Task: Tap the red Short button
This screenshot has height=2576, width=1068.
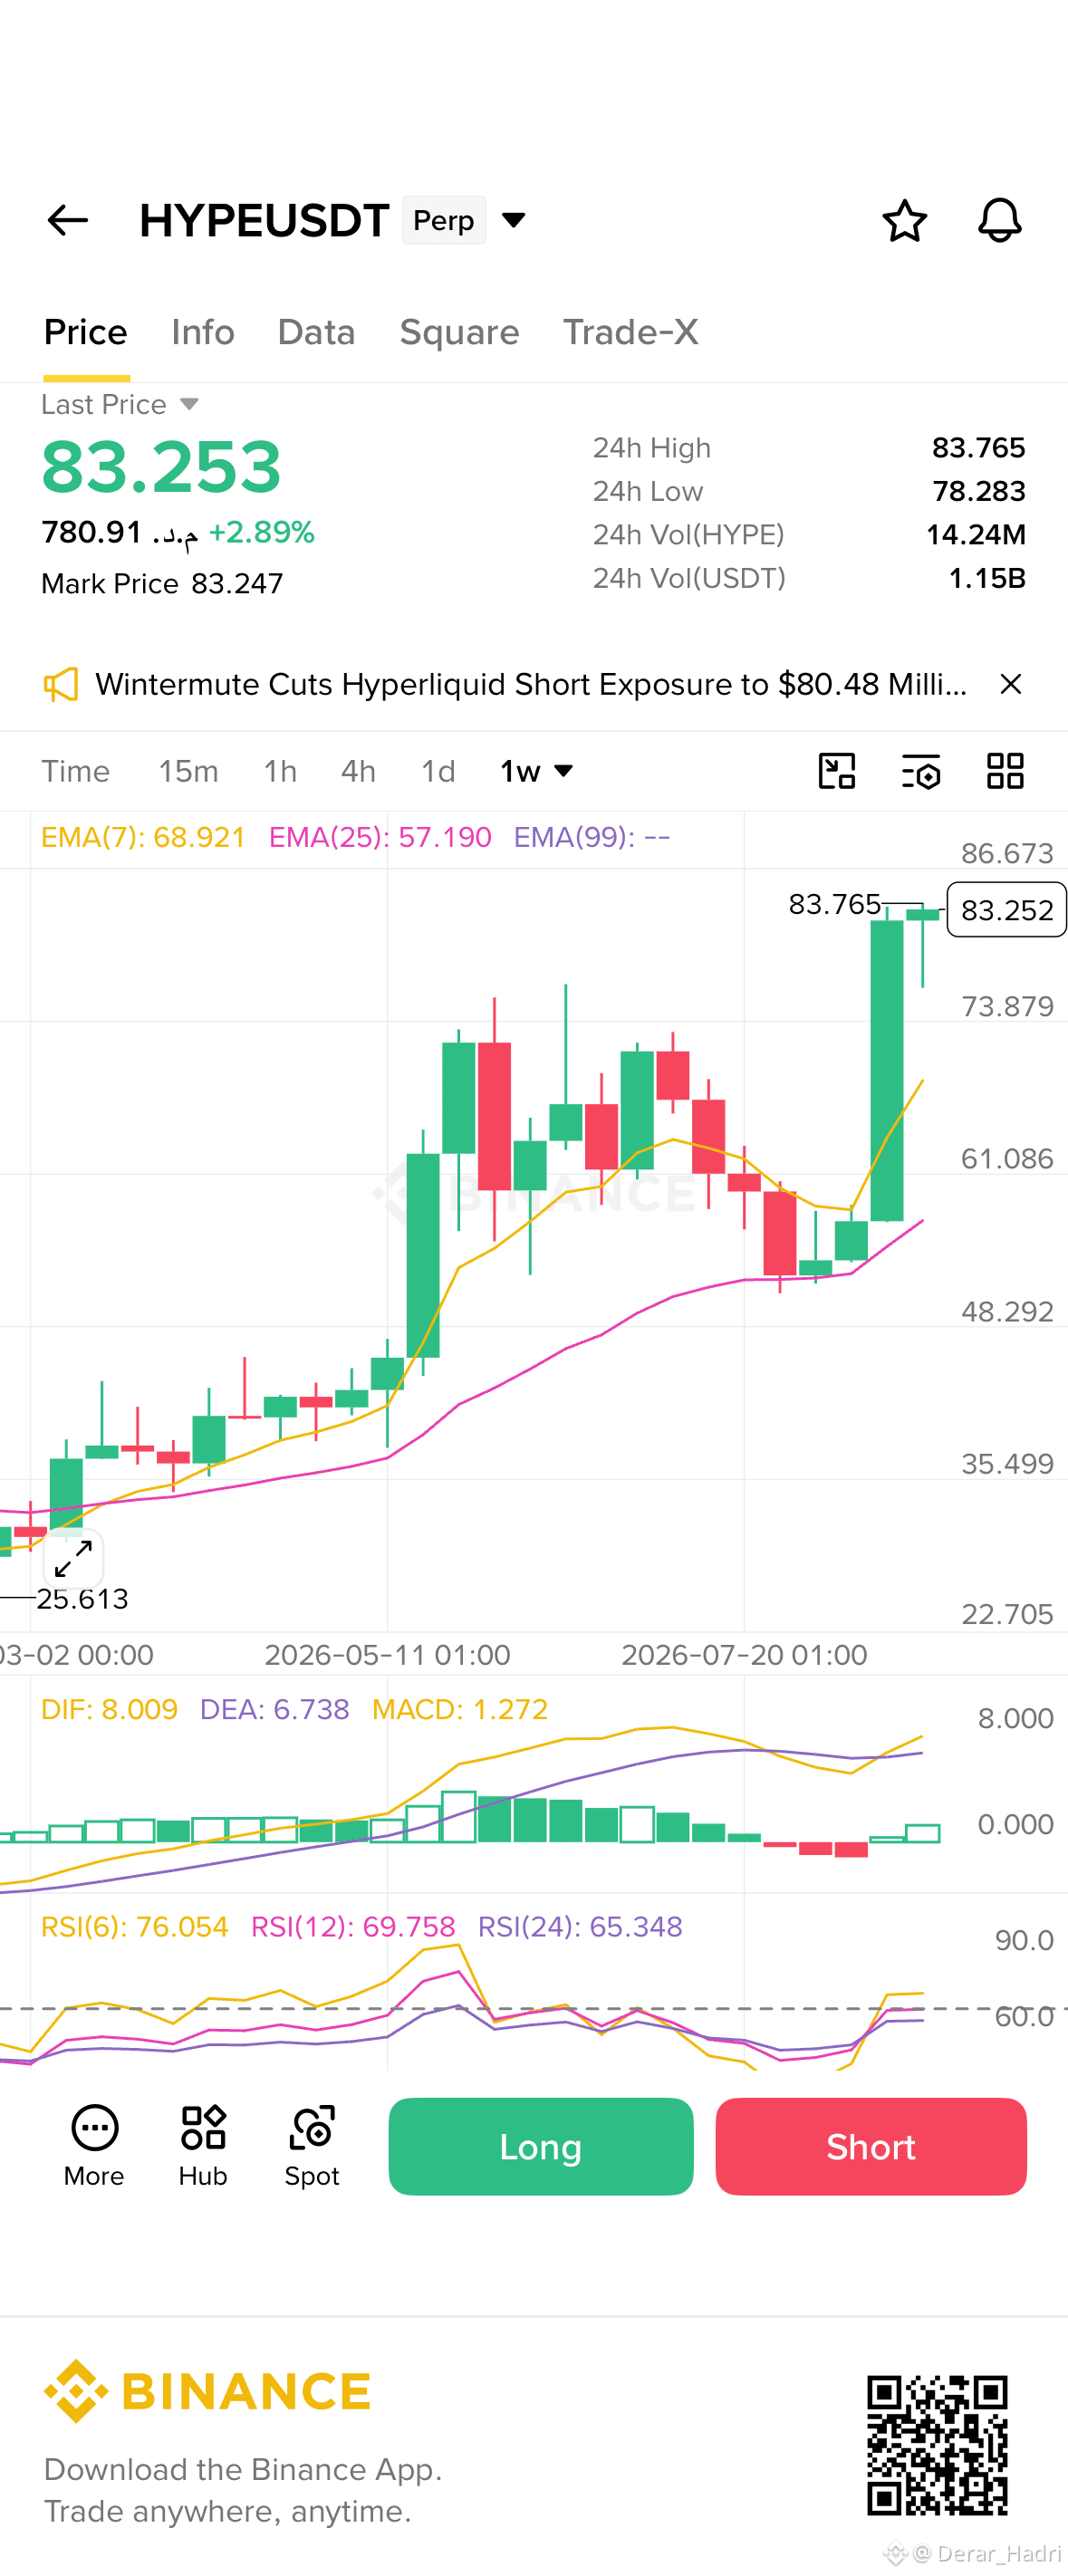Action: pyautogui.click(x=871, y=2146)
